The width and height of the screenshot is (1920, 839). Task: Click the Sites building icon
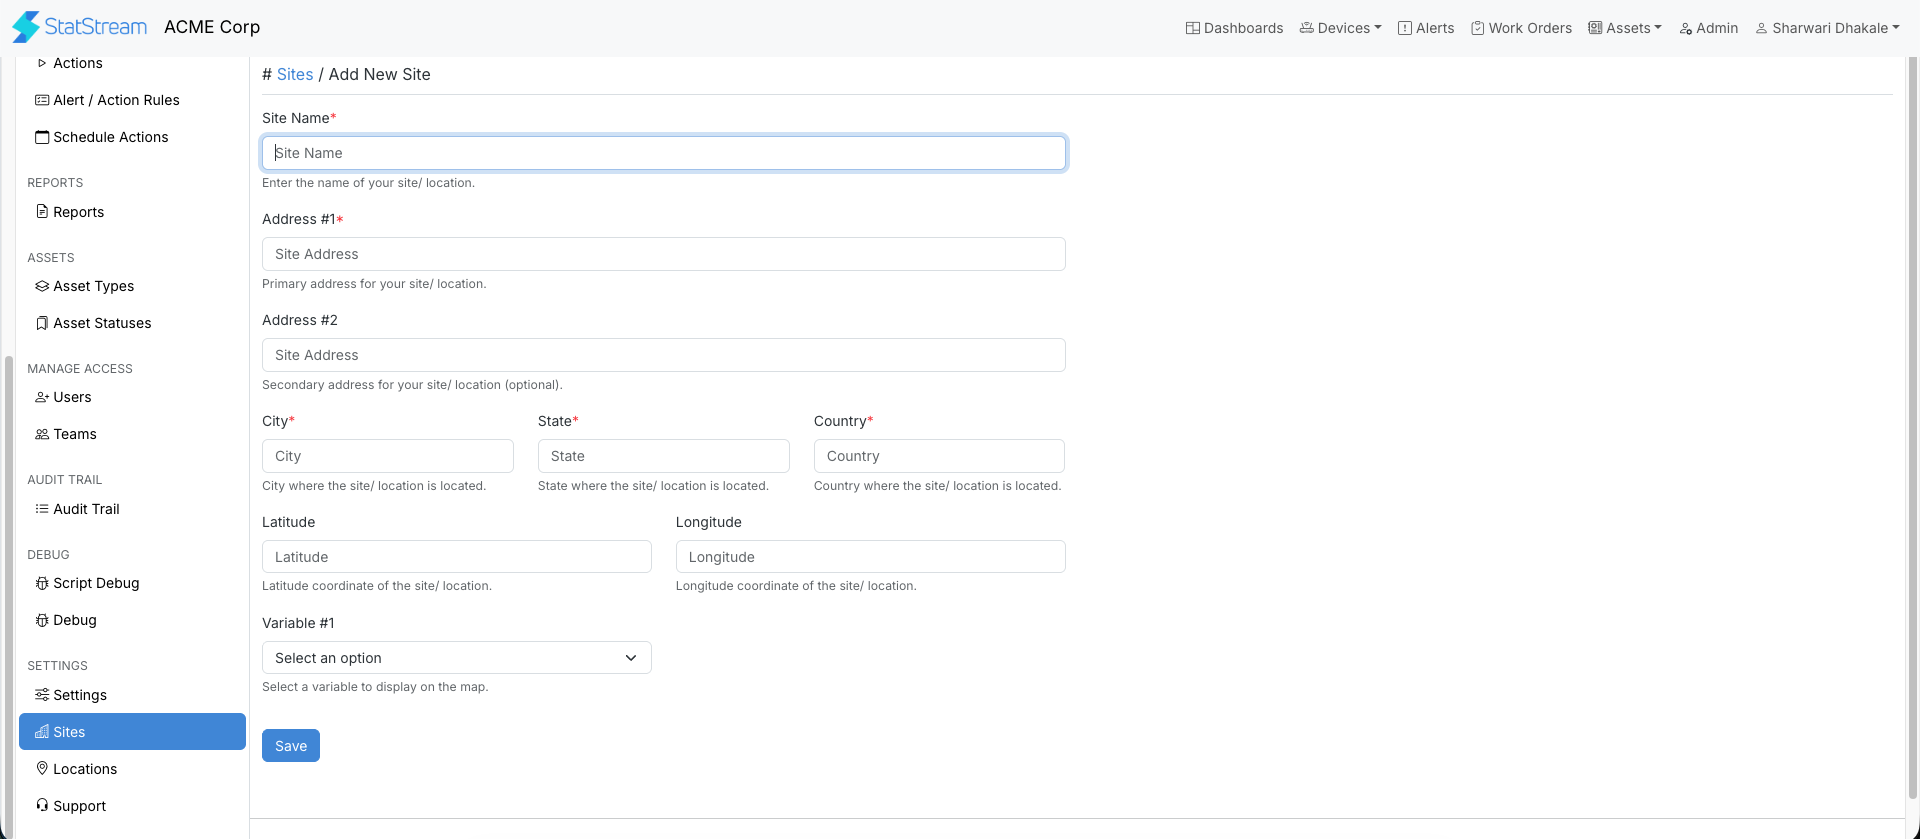(42, 732)
